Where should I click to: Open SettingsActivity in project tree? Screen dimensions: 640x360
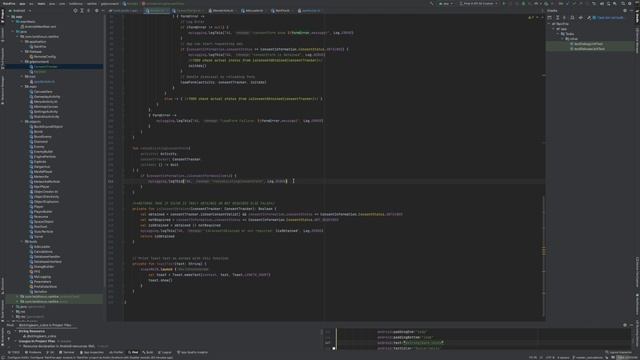(44, 111)
